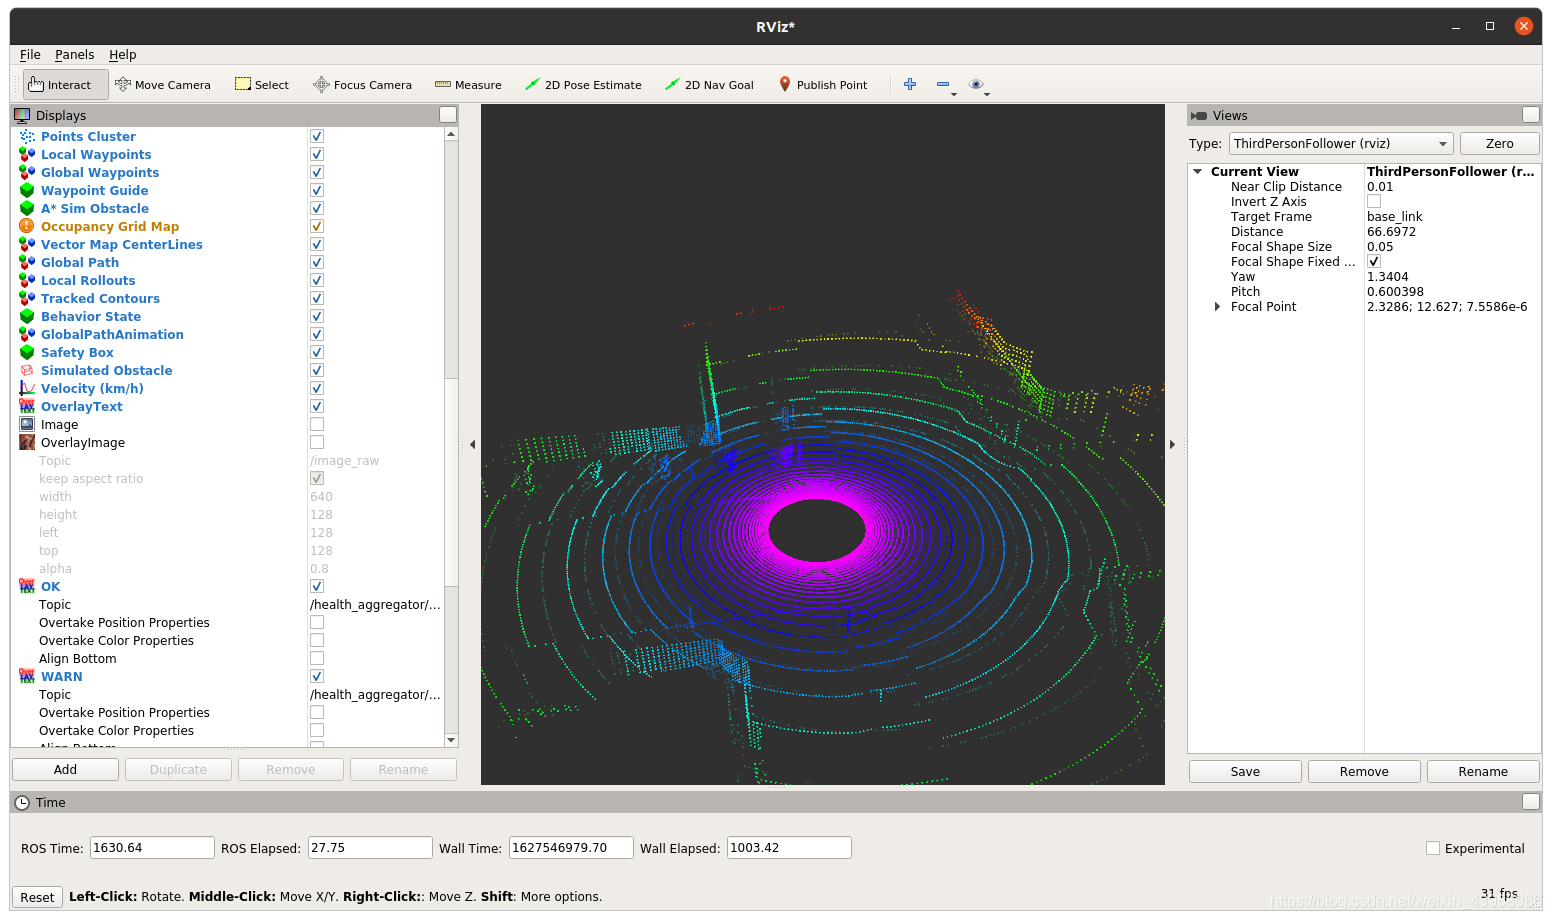Viewport: 1552px width, 920px height.
Task: Click the 2D Nav Goal tool
Action: (709, 84)
